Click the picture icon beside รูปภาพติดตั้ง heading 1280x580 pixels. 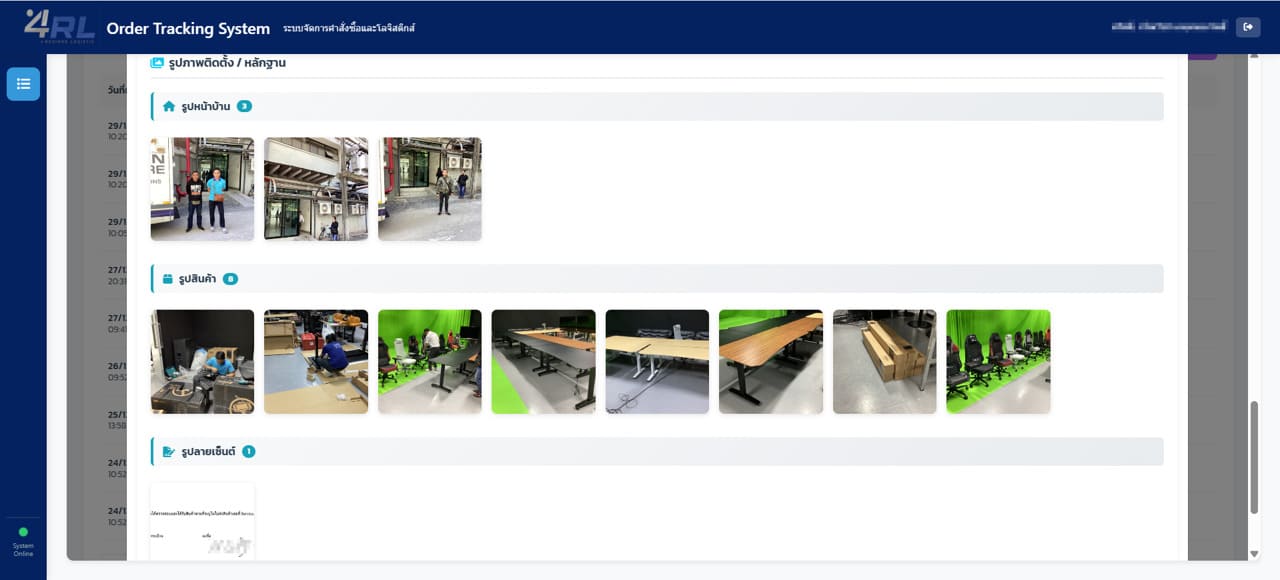pyautogui.click(x=157, y=63)
